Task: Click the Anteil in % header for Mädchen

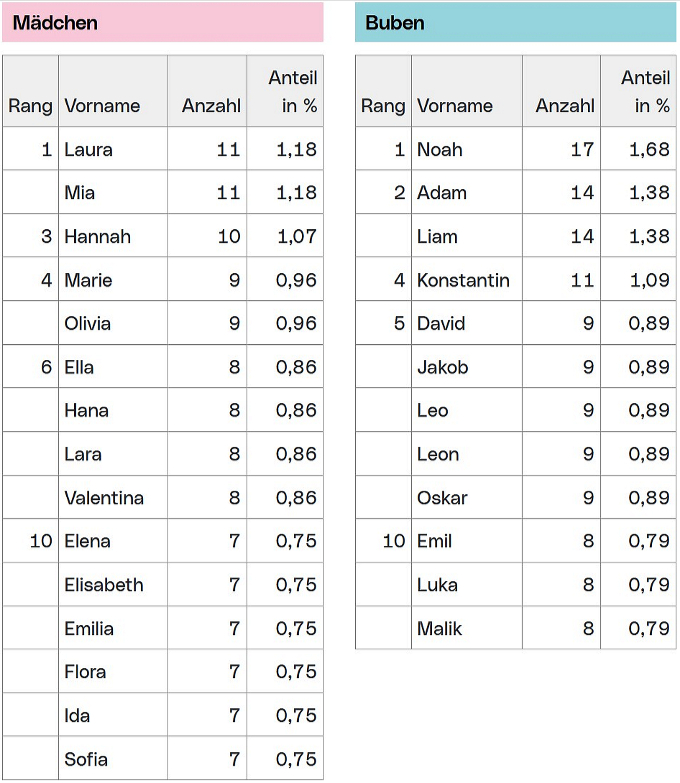Action: 292,92
